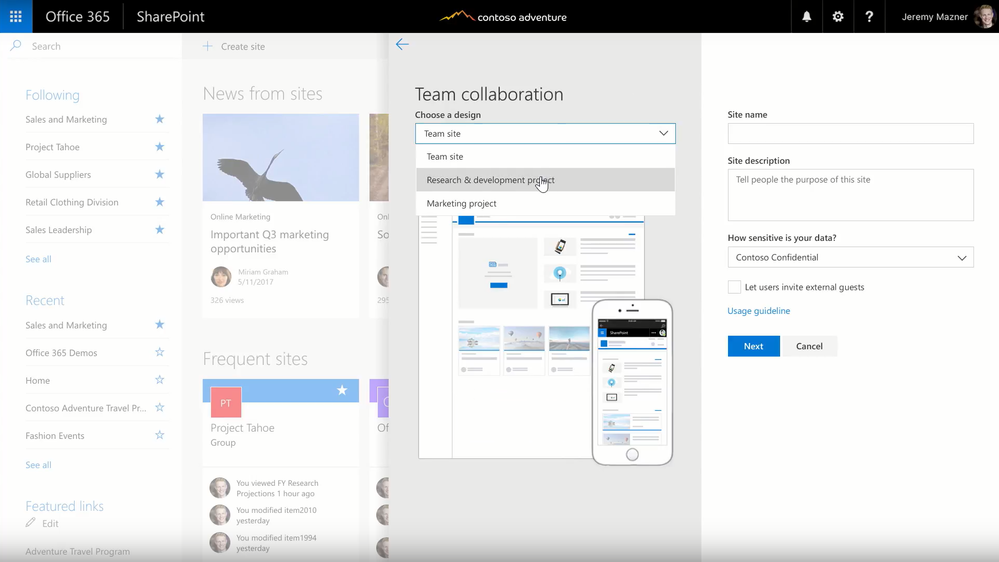Click the phone preview of site design
The image size is (999, 562).
tap(632, 382)
